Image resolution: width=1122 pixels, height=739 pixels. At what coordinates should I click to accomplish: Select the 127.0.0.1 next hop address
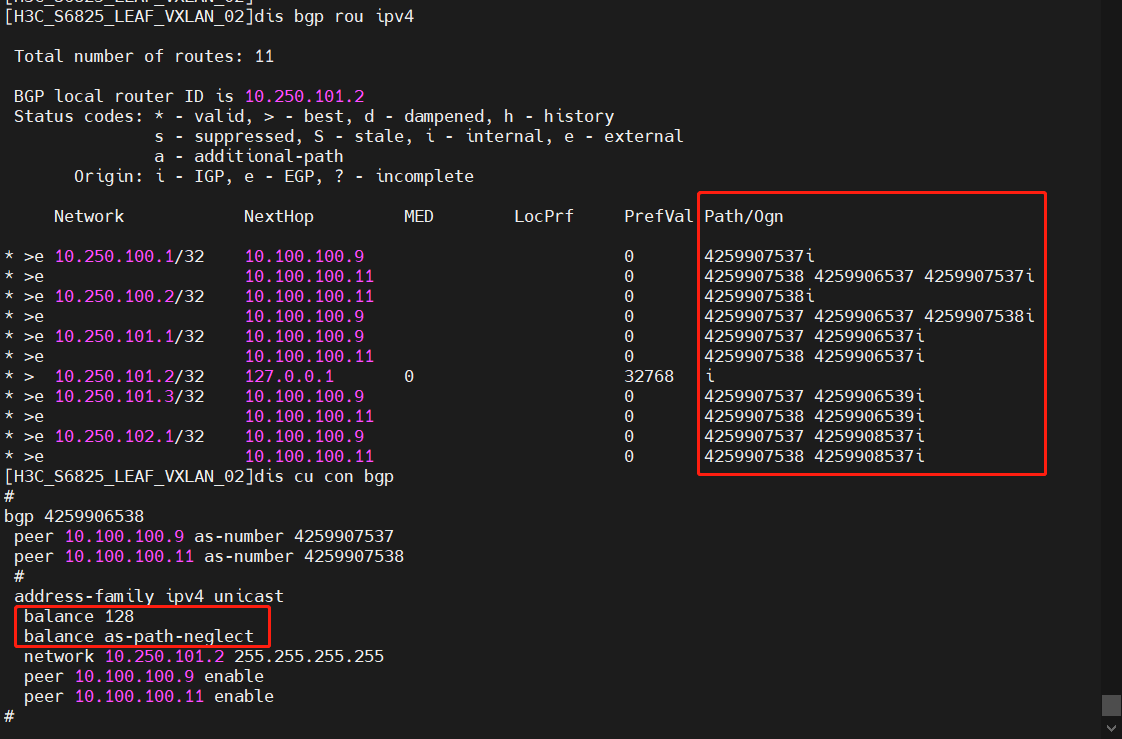point(289,376)
